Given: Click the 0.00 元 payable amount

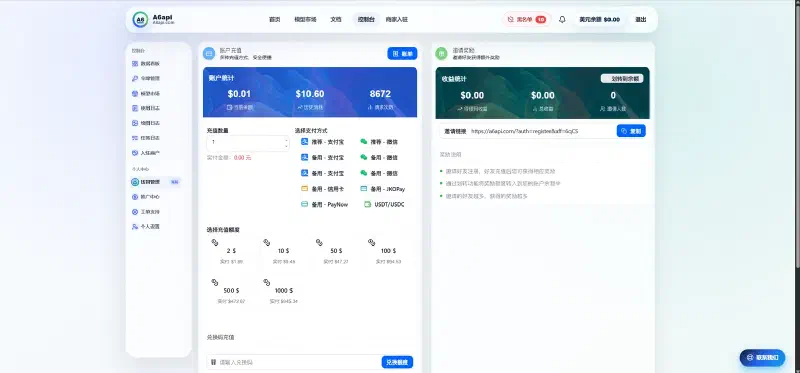Looking at the screenshot, I should coord(242,158).
